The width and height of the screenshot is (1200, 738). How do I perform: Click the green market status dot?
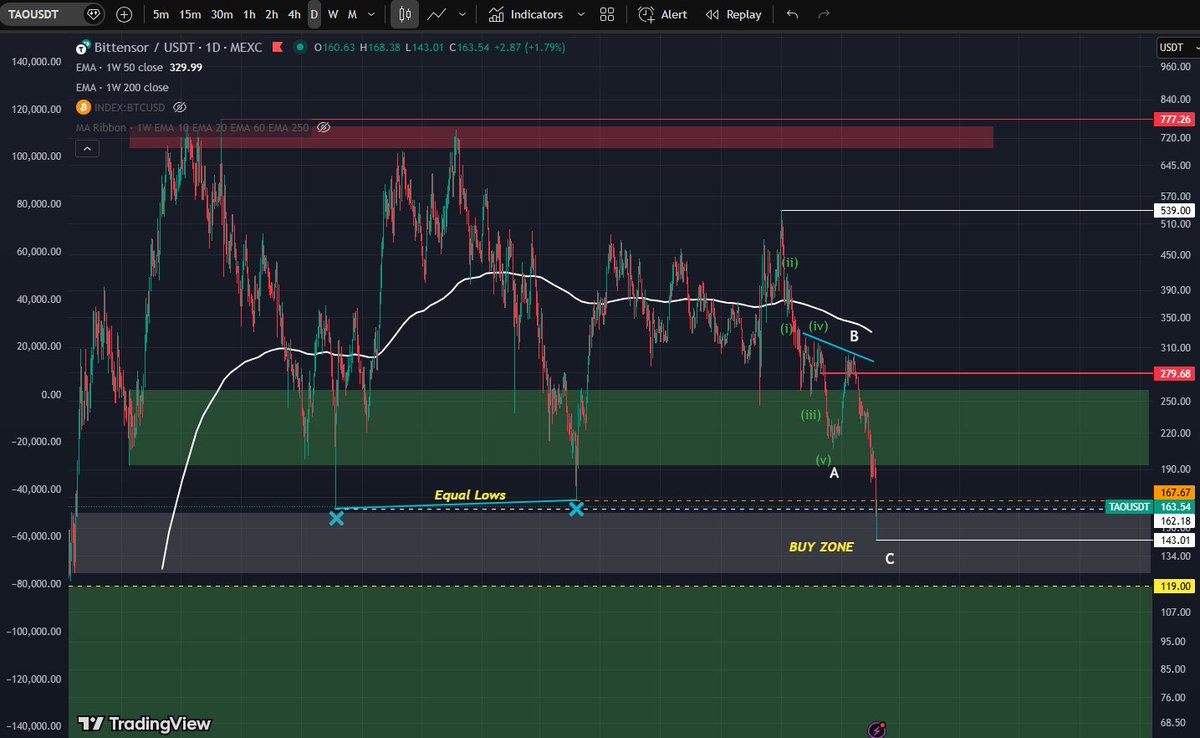(299, 47)
